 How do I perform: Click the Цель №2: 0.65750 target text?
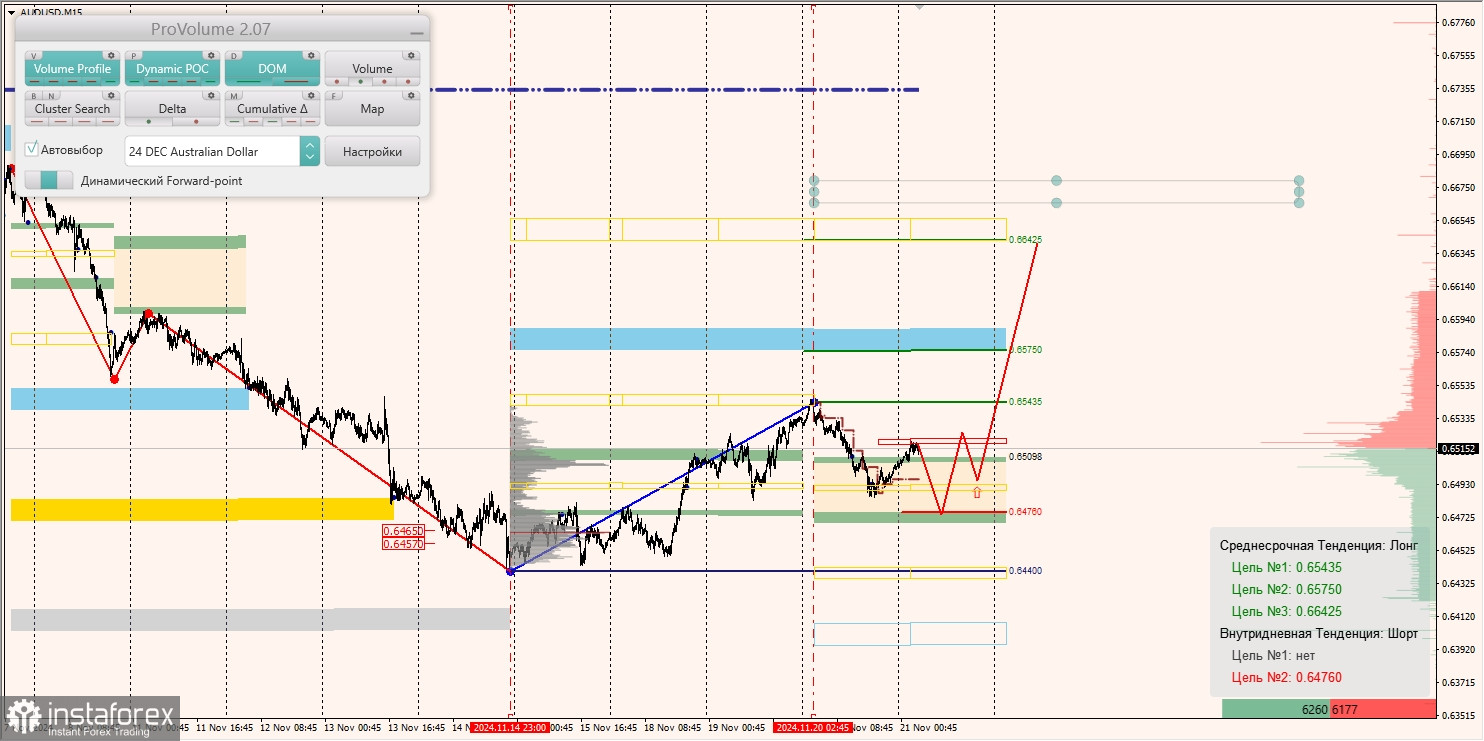click(x=1286, y=589)
